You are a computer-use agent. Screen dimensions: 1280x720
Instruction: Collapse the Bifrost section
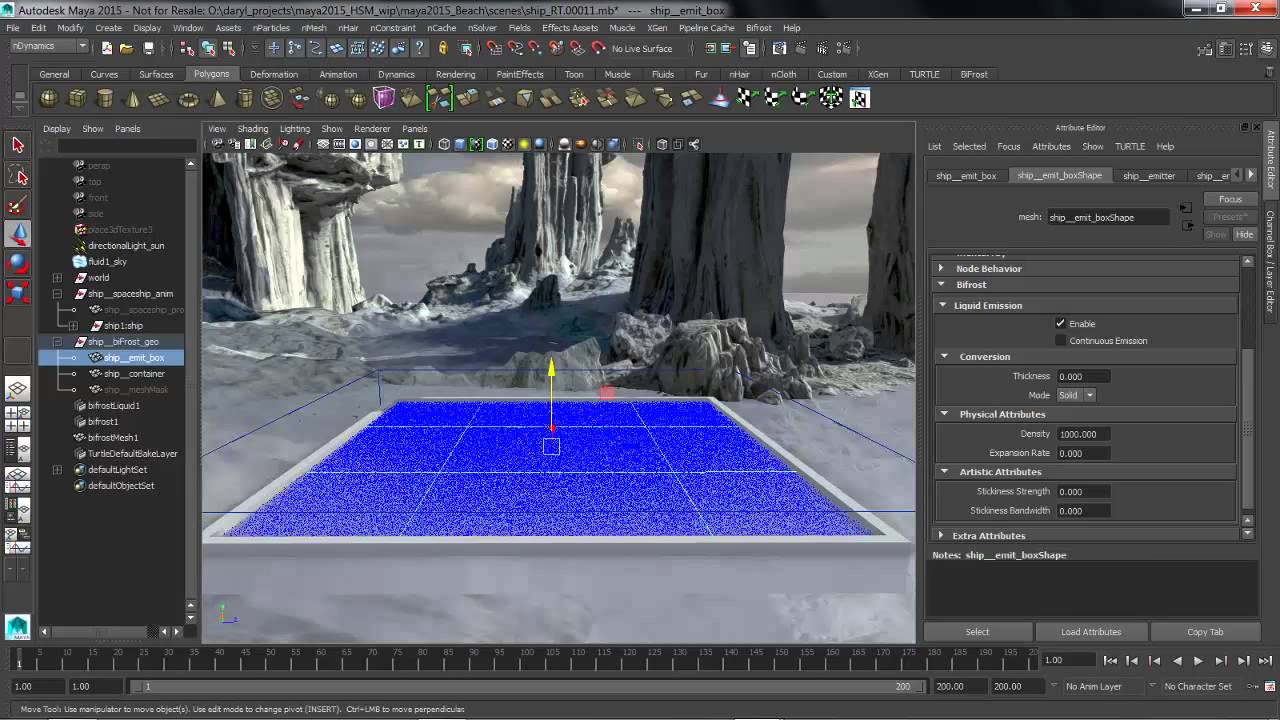(941, 285)
